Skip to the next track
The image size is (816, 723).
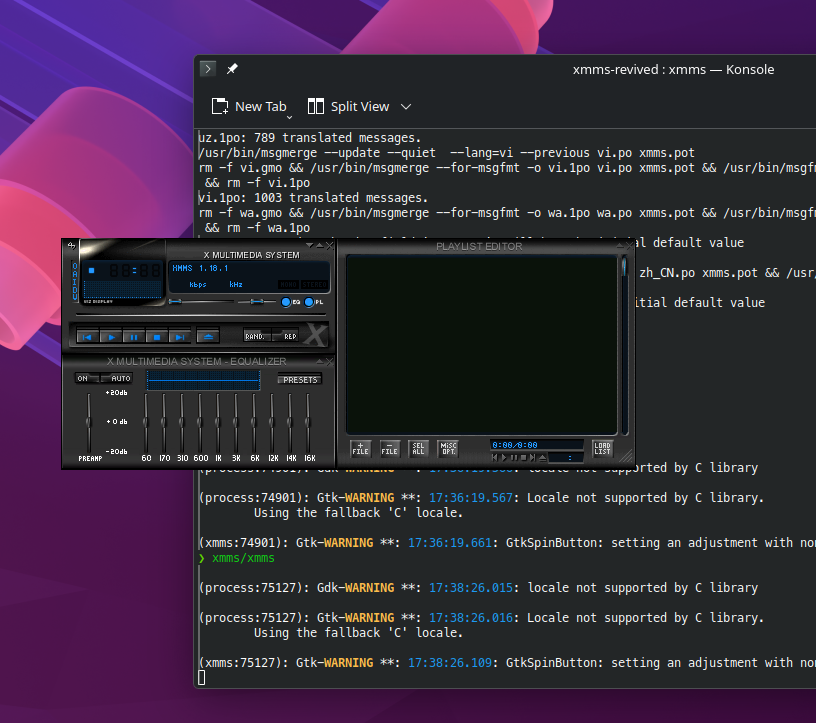tap(179, 337)
